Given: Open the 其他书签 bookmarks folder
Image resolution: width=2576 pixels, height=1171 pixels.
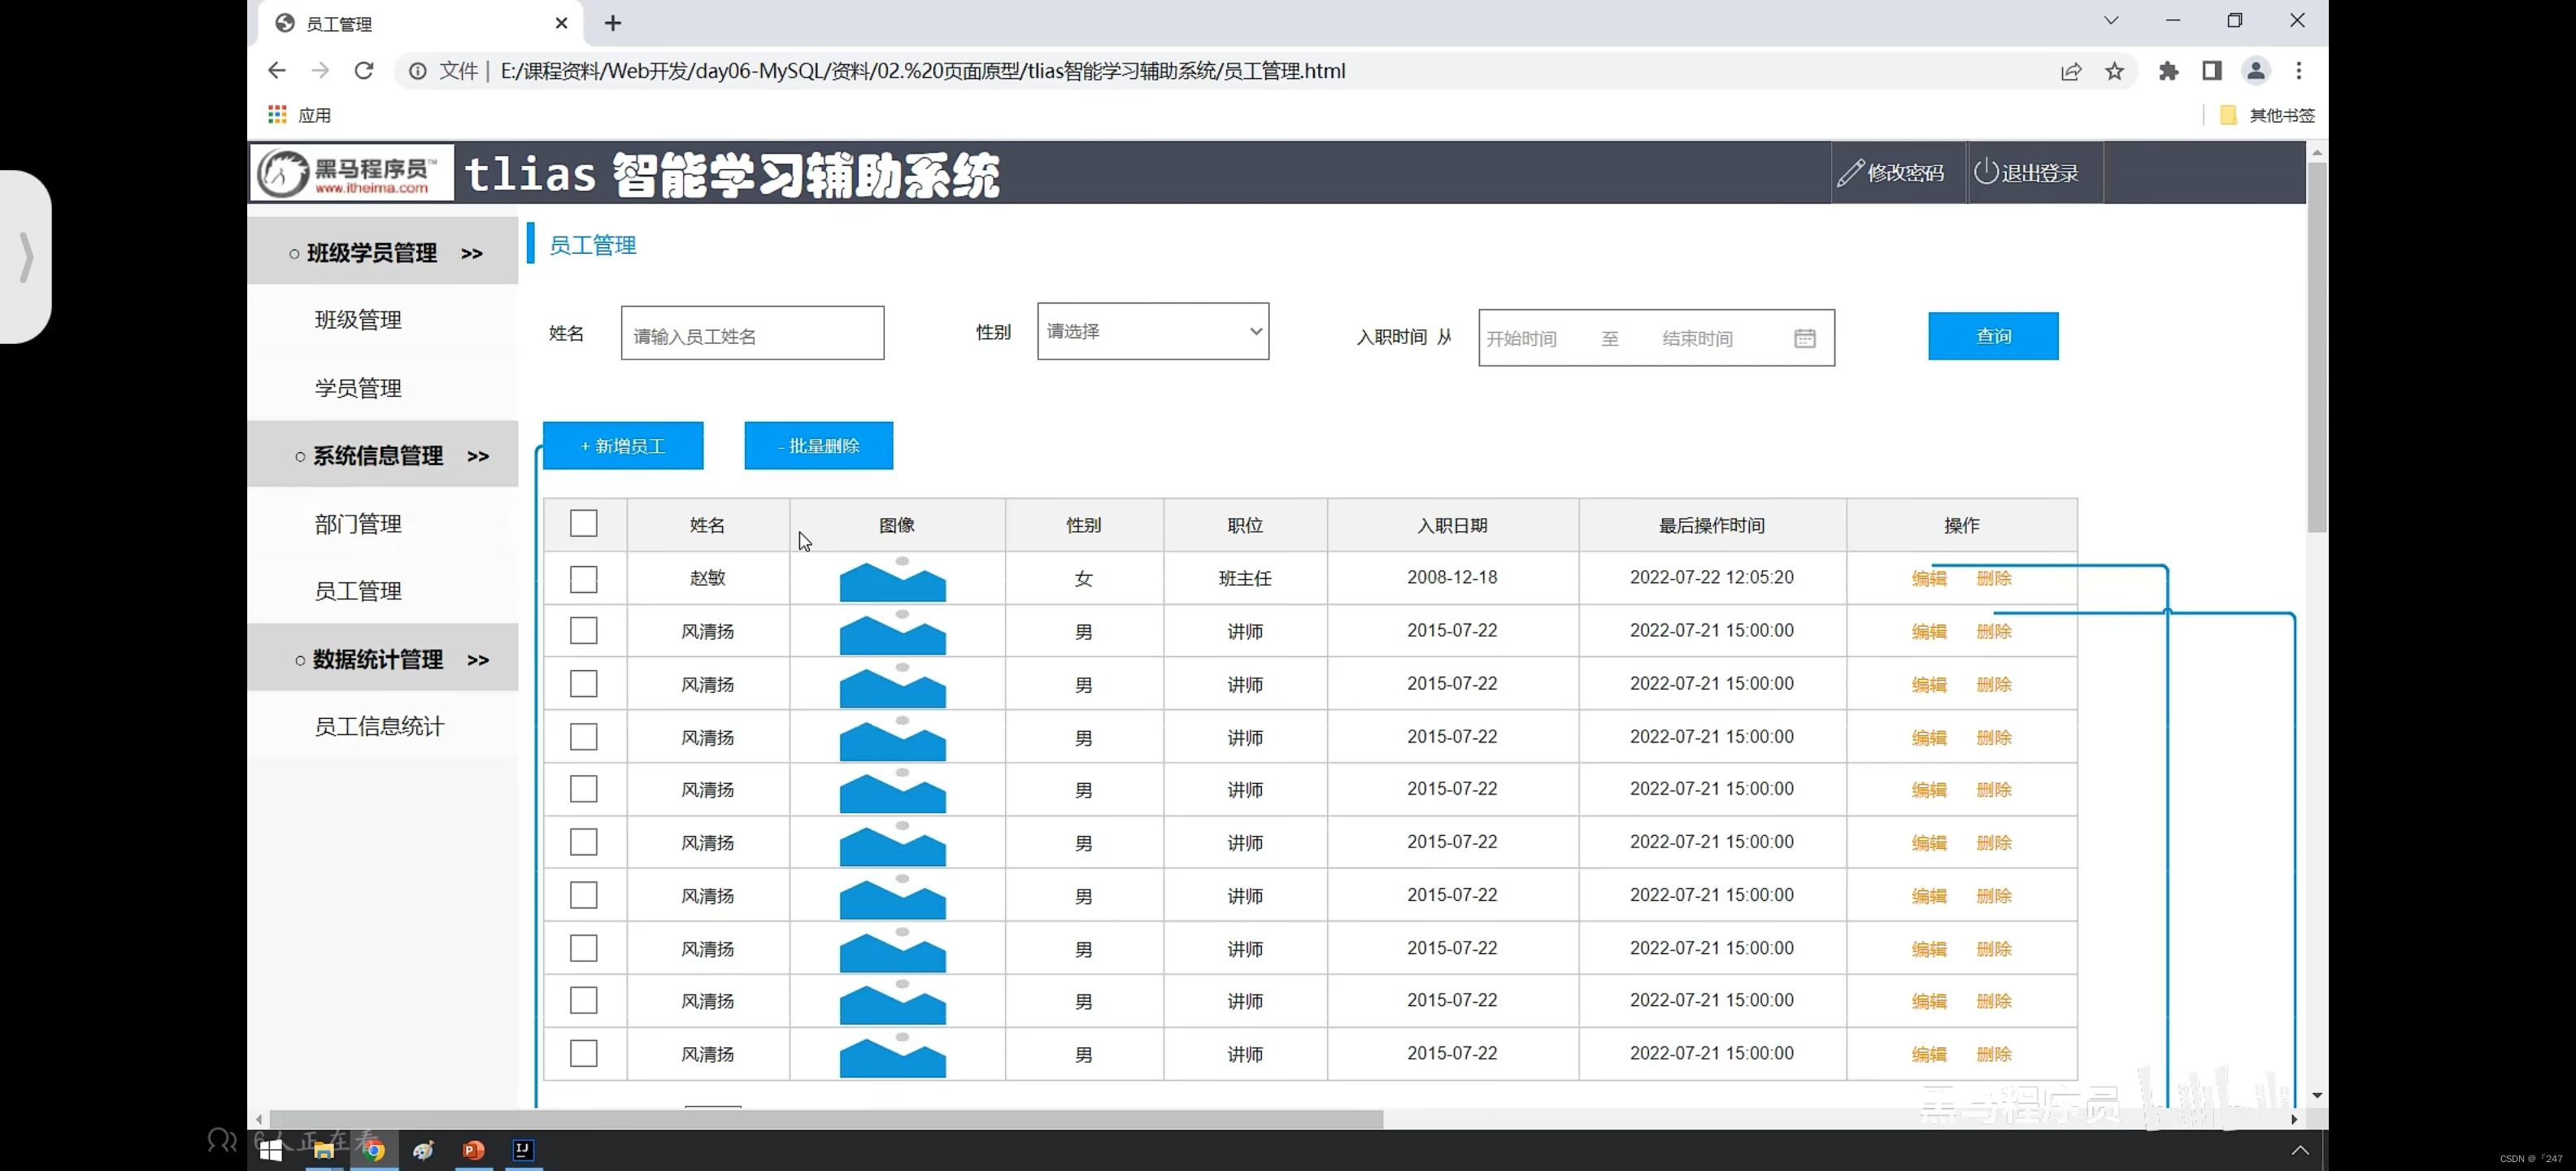Looking at the screenshot, I should point(2266,115).
